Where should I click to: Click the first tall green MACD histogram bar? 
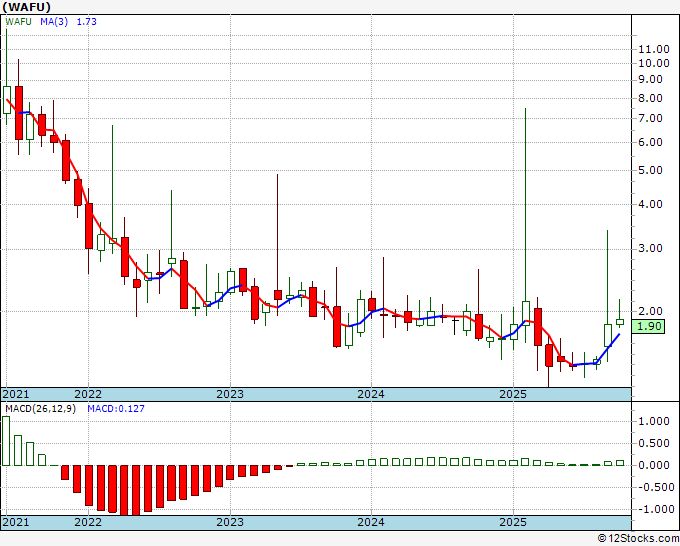pos(6,441)
